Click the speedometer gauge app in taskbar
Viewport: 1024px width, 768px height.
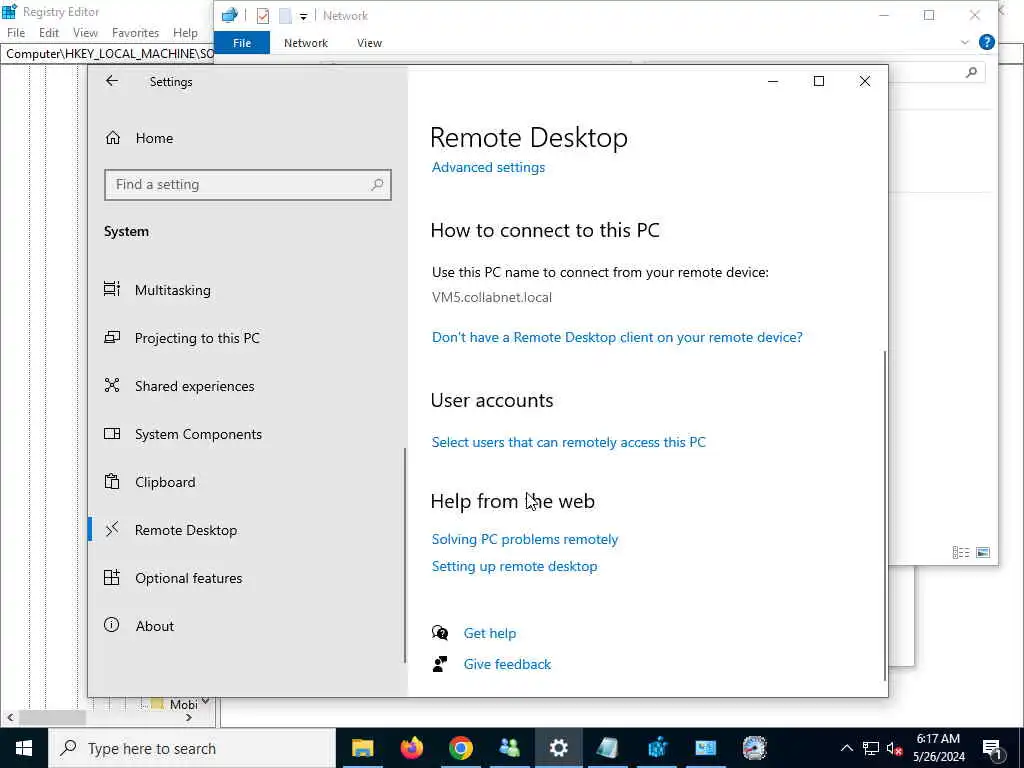click(754, 748)
